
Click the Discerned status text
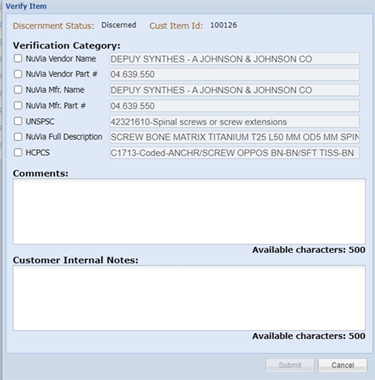coord(119,25)
